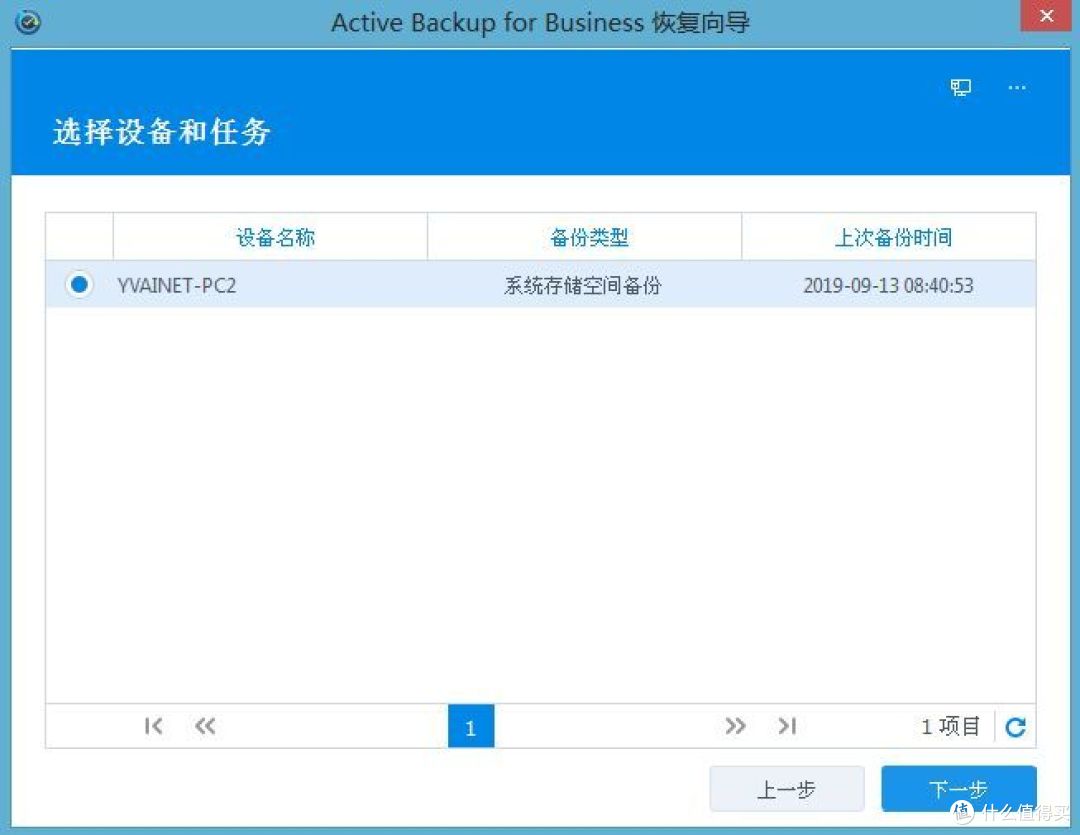1080x835 pixels.
Task: Refresh the device list
Action: (1015, 727)
